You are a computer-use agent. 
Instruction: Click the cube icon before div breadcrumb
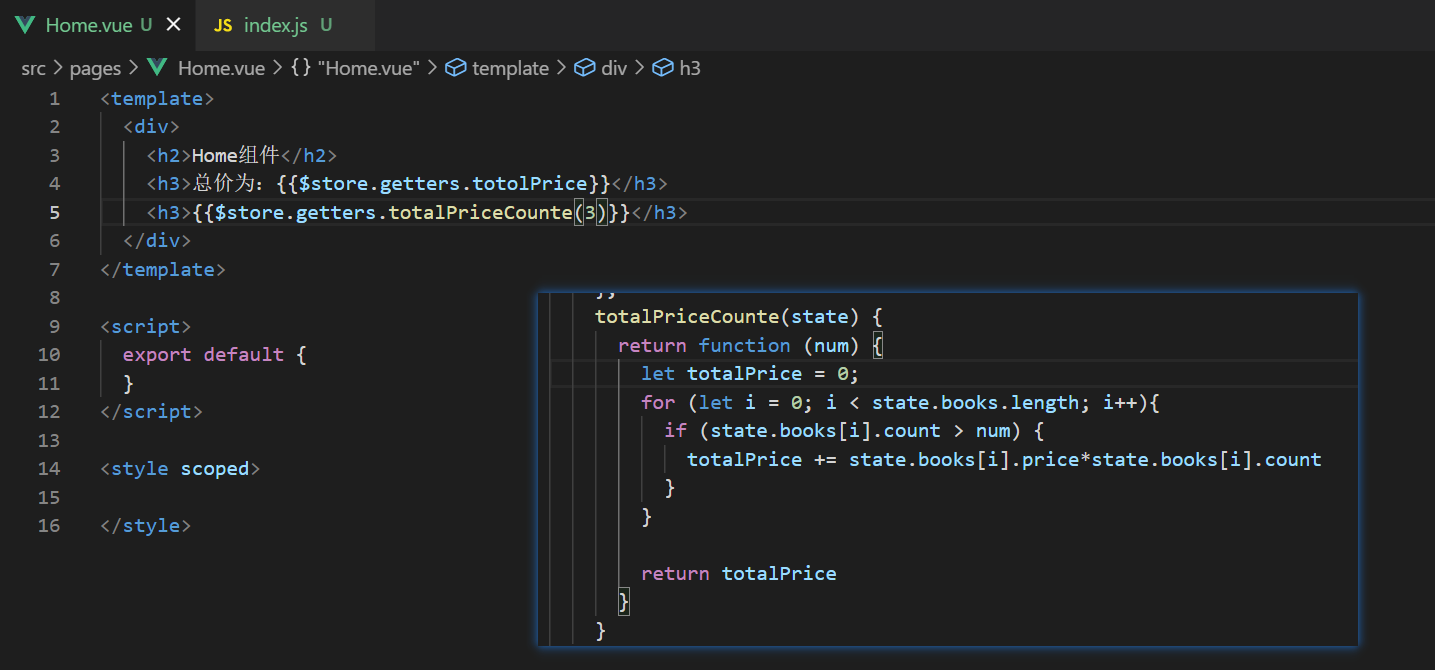click(586, 68)
